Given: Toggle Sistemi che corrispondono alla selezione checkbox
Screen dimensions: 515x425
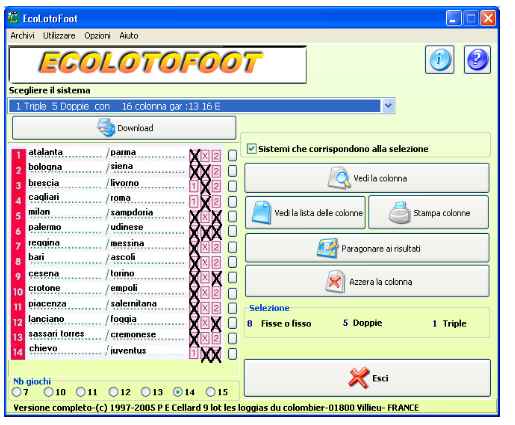Looking at the screenshot, I should pyautogui.click(x=252, y=148).
